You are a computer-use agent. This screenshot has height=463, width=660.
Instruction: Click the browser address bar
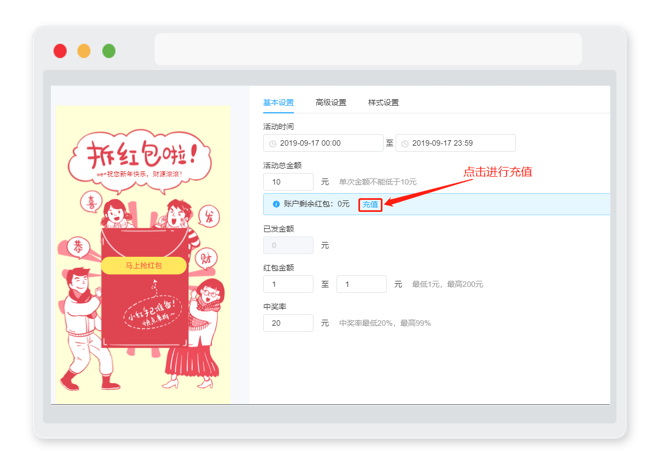(368, 49)
